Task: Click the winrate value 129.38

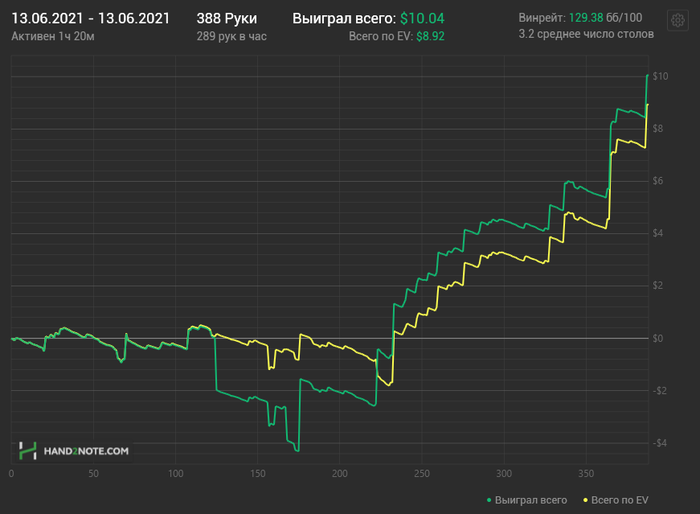Action: (x=586, y=18)
